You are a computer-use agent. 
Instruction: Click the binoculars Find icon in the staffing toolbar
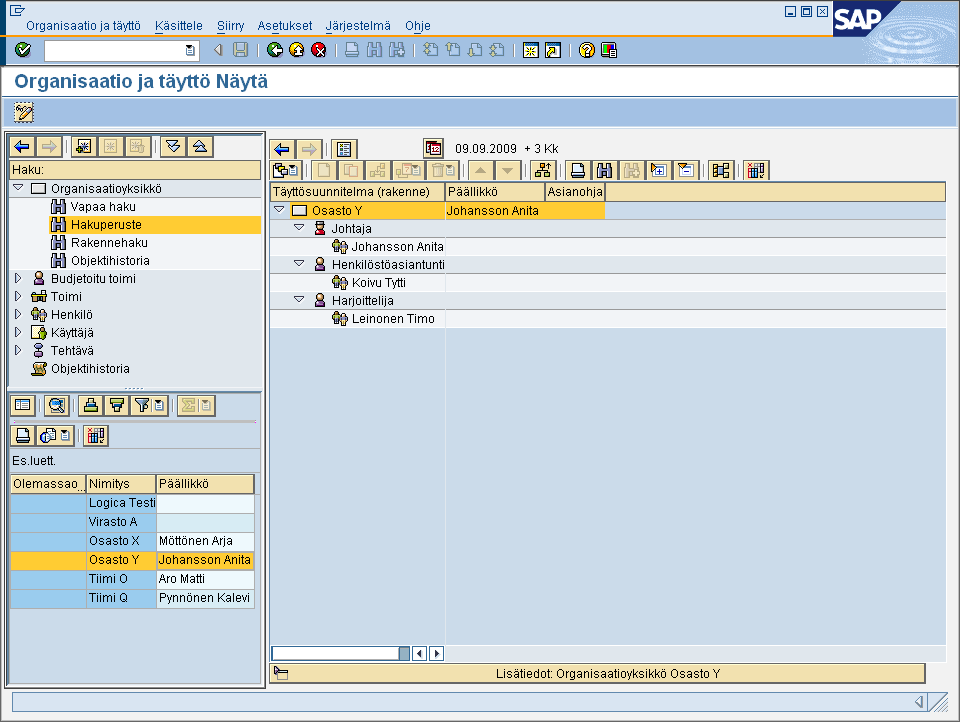[604, 170]
